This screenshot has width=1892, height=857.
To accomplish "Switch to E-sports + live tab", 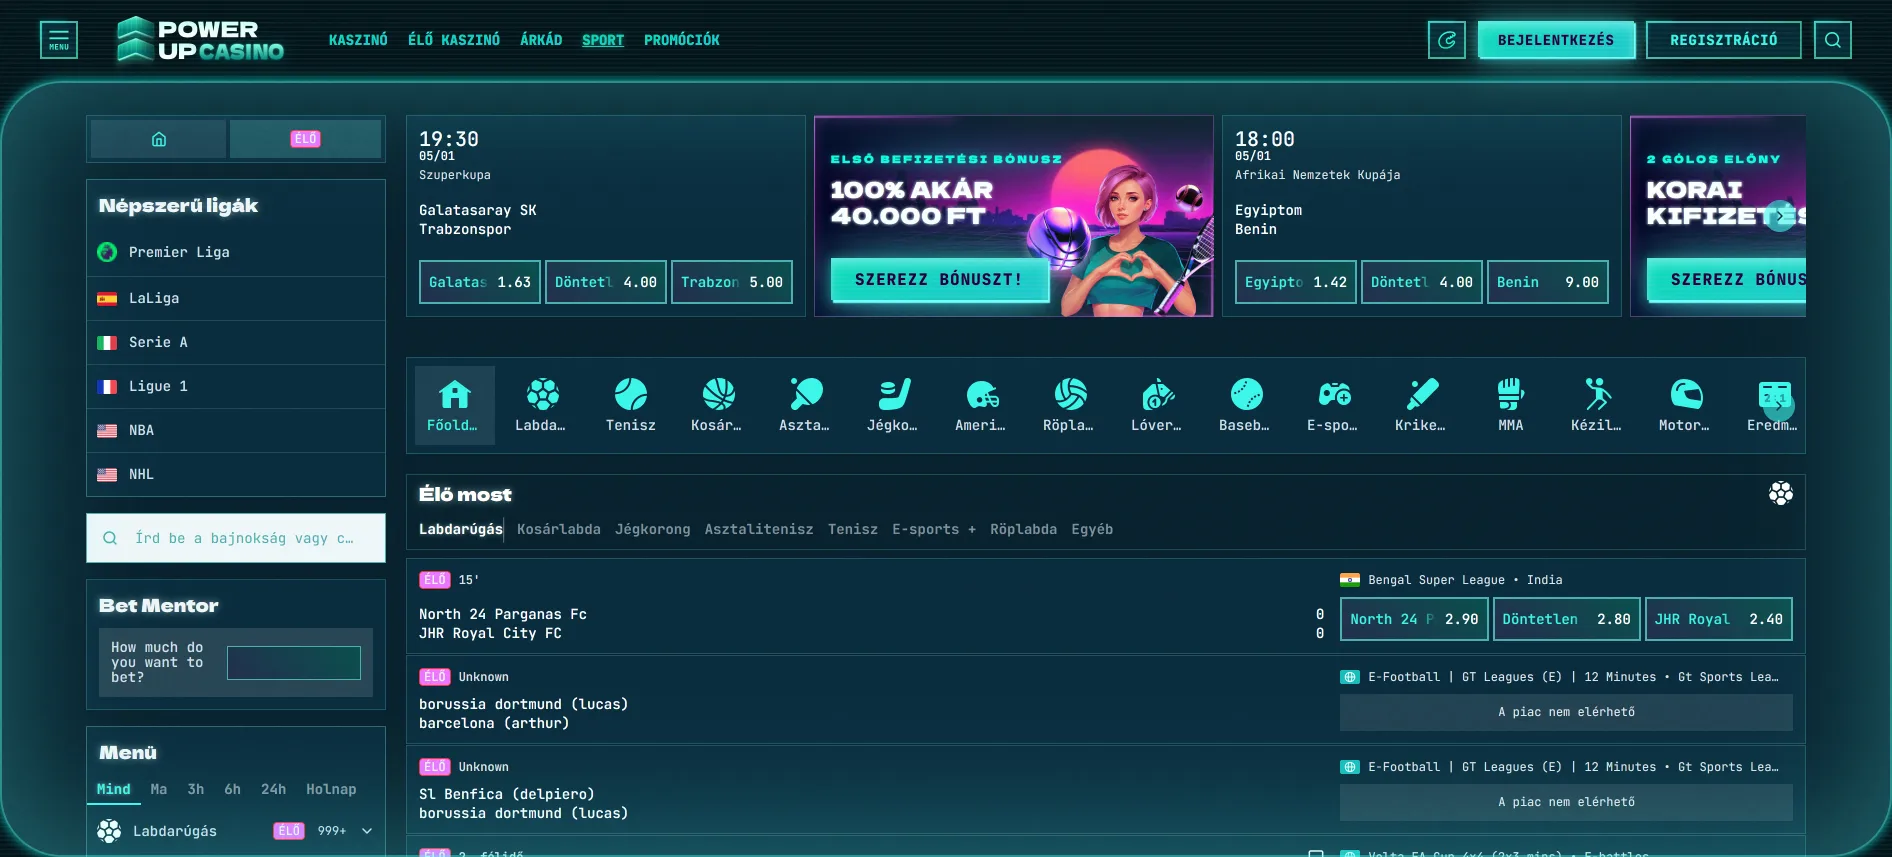I will point(934,529).
